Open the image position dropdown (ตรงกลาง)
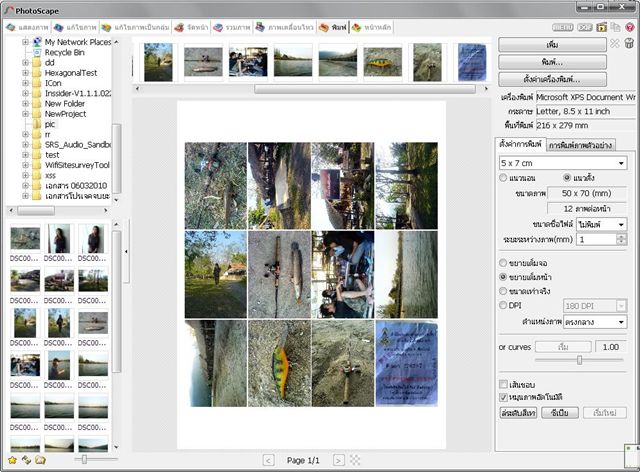 595,322
